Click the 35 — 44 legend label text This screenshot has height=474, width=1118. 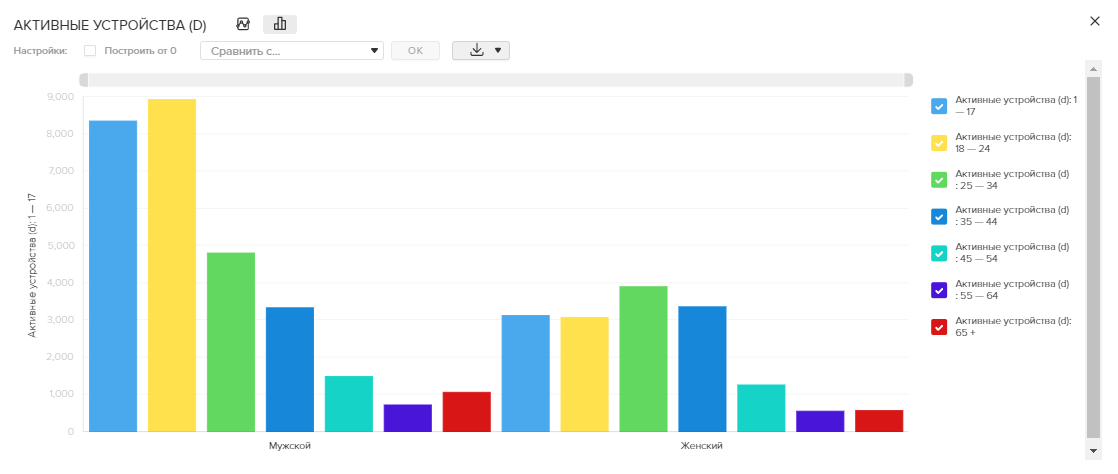click(x=1012, y=216)
